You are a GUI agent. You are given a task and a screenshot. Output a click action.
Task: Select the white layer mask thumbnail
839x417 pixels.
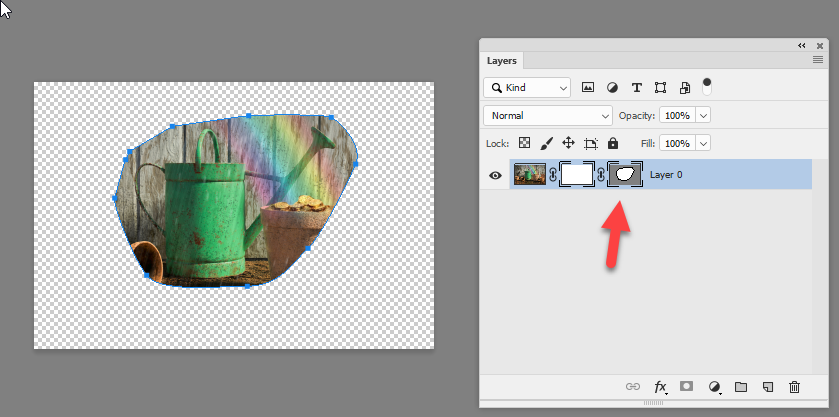tap(577, 175)
